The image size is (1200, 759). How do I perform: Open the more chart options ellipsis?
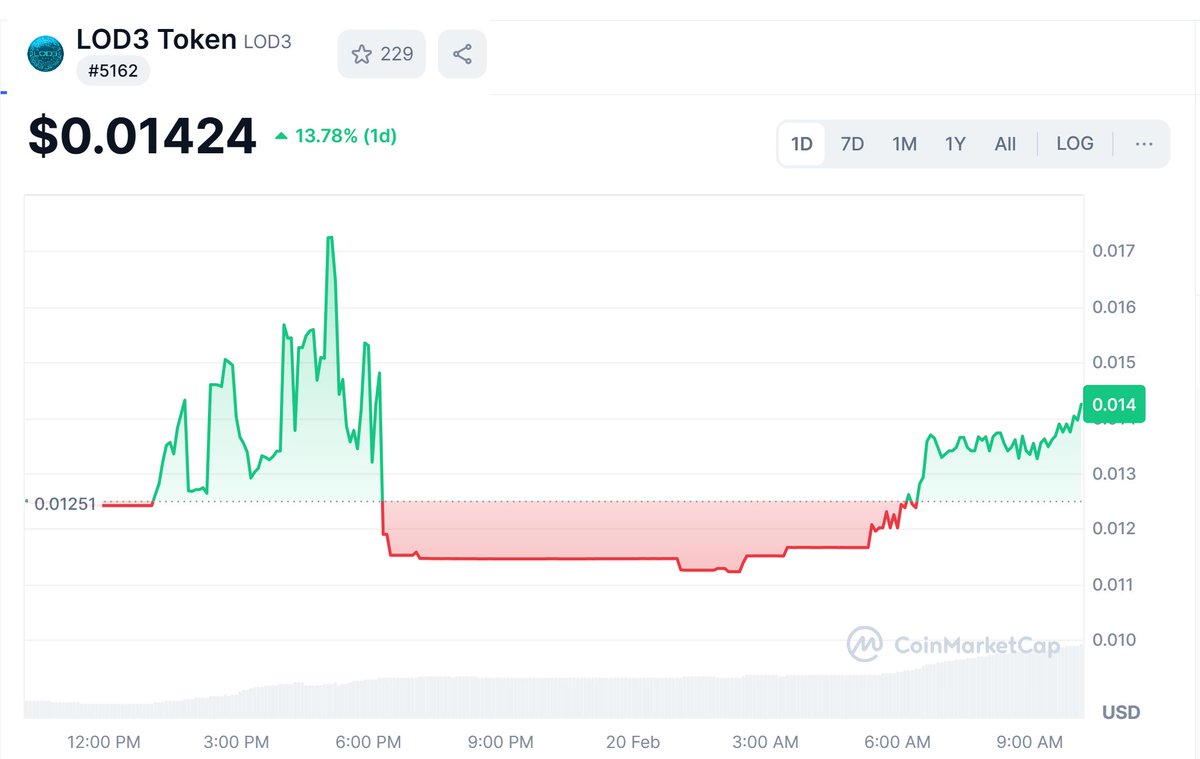pos(1144,144)
